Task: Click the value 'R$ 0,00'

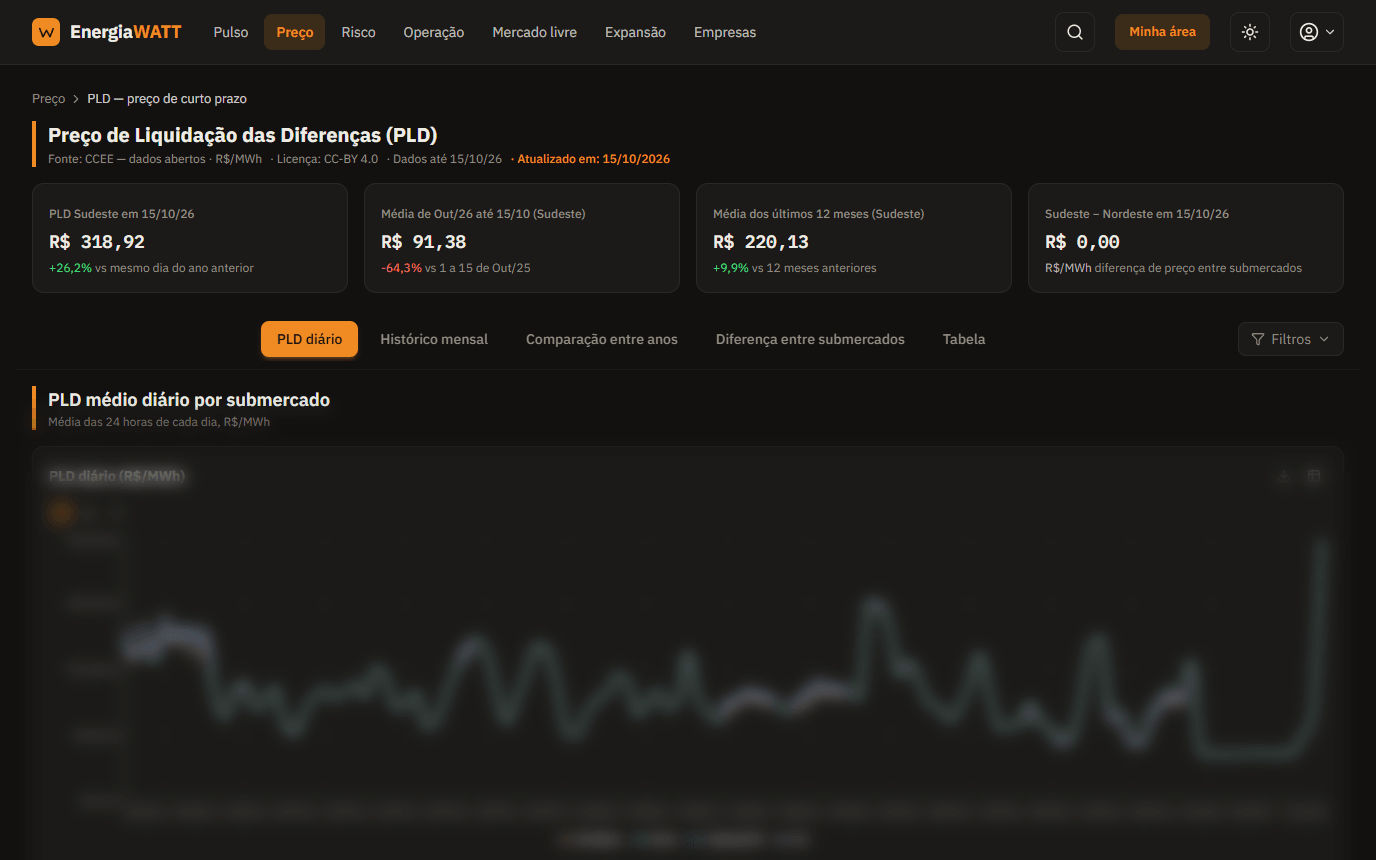Action: [x=1082, y=242]
